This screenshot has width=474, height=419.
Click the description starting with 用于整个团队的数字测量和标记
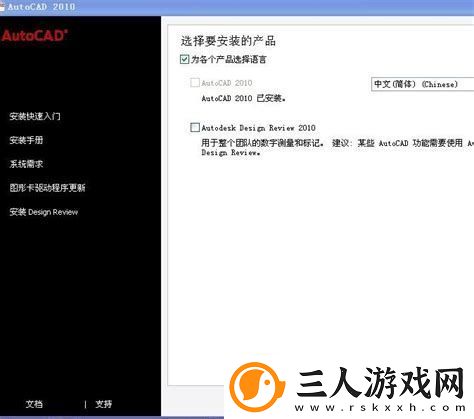[337, 148]
